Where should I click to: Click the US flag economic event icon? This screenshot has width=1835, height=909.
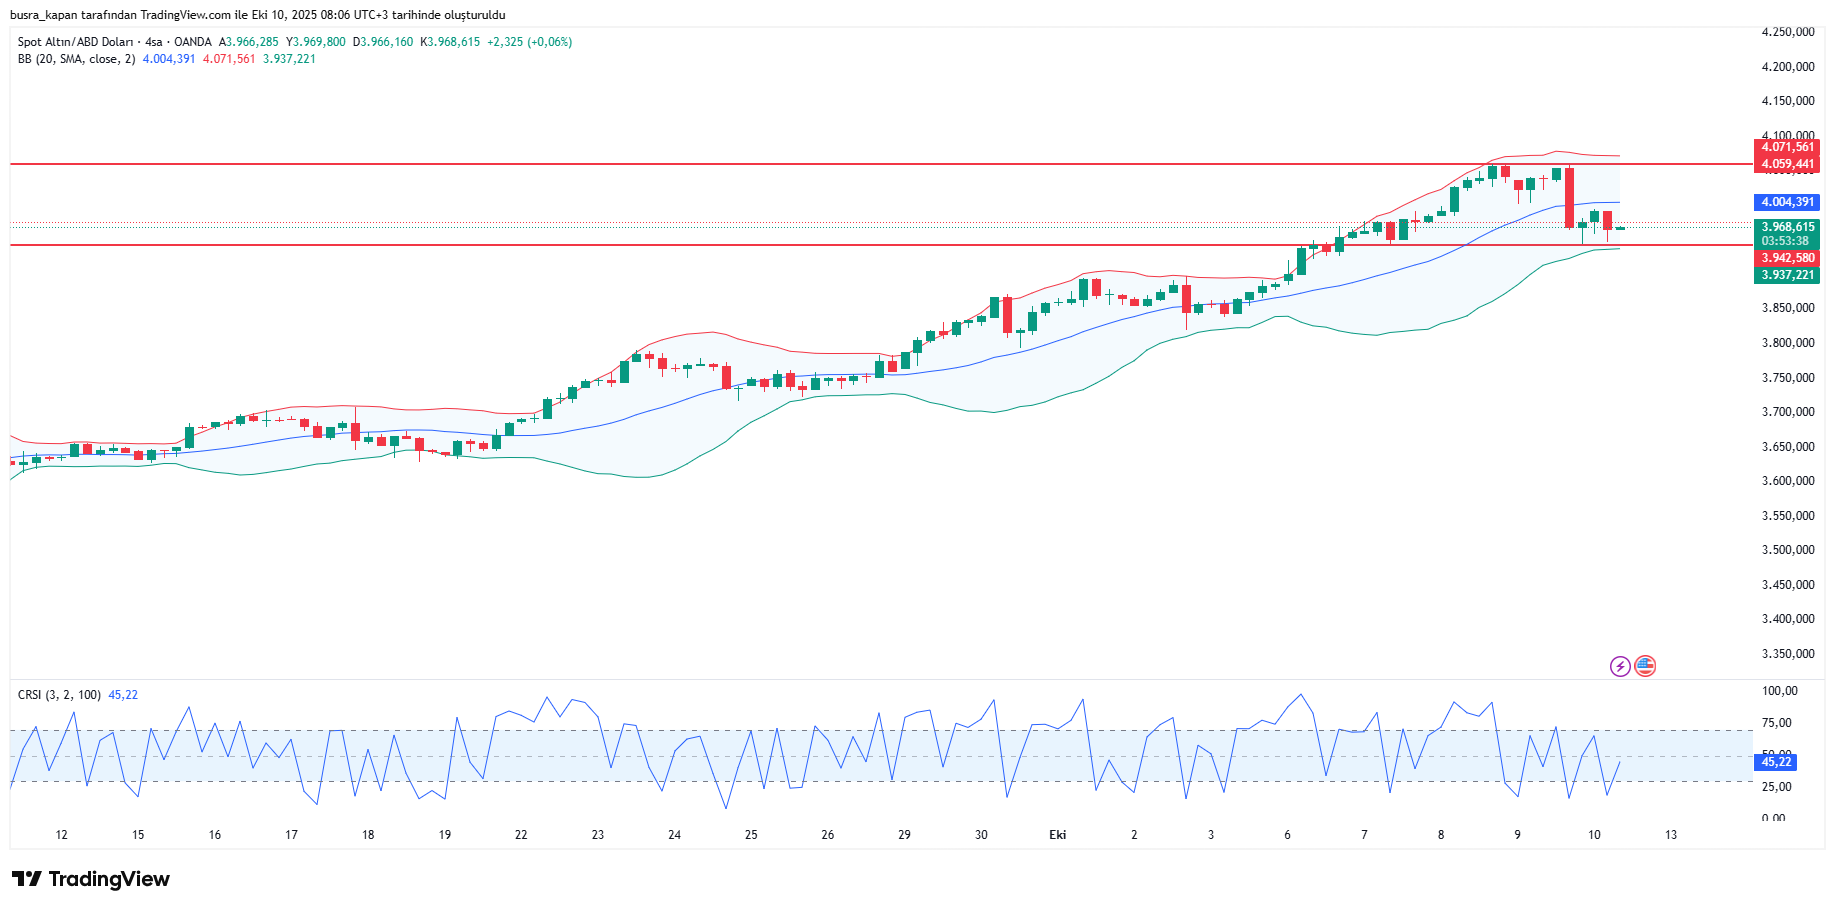point(1645,666)
